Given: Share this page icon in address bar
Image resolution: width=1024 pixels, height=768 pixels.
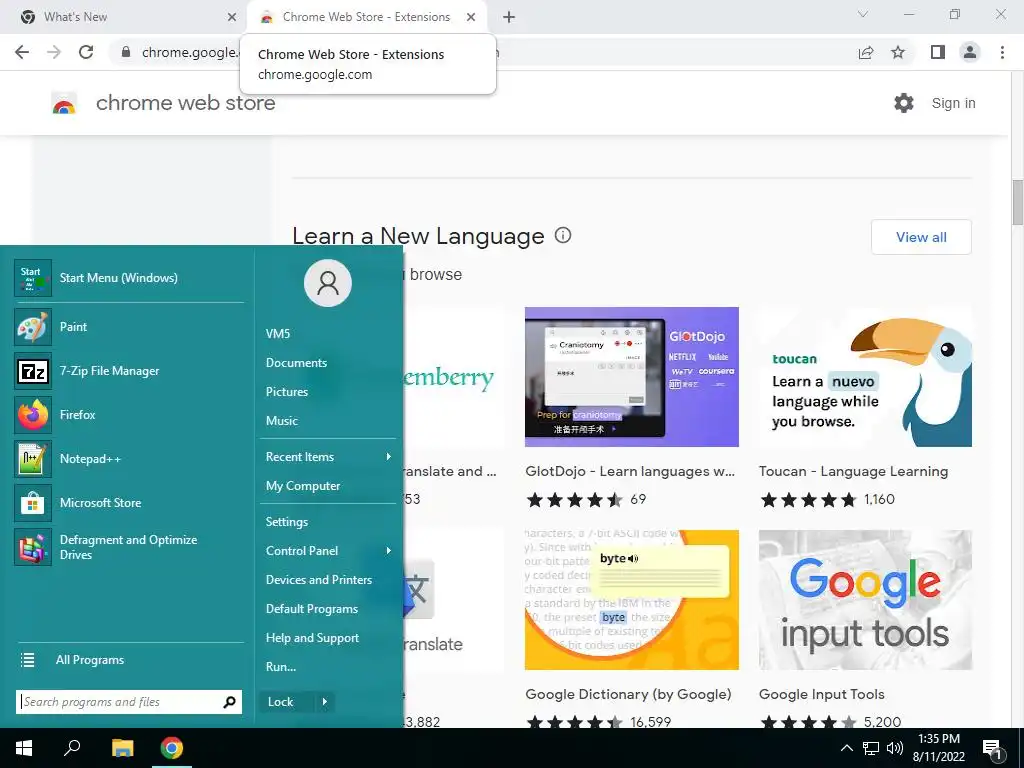Looking at the screenshot, I should [866, 52].
